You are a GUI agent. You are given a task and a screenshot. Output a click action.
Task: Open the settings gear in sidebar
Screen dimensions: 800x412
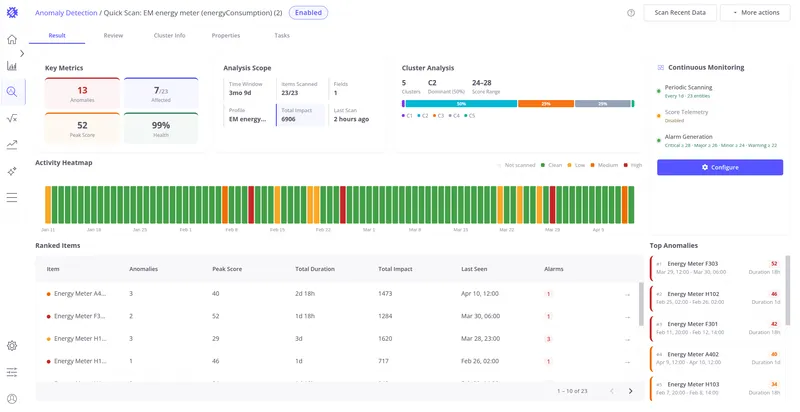[12, 346]
